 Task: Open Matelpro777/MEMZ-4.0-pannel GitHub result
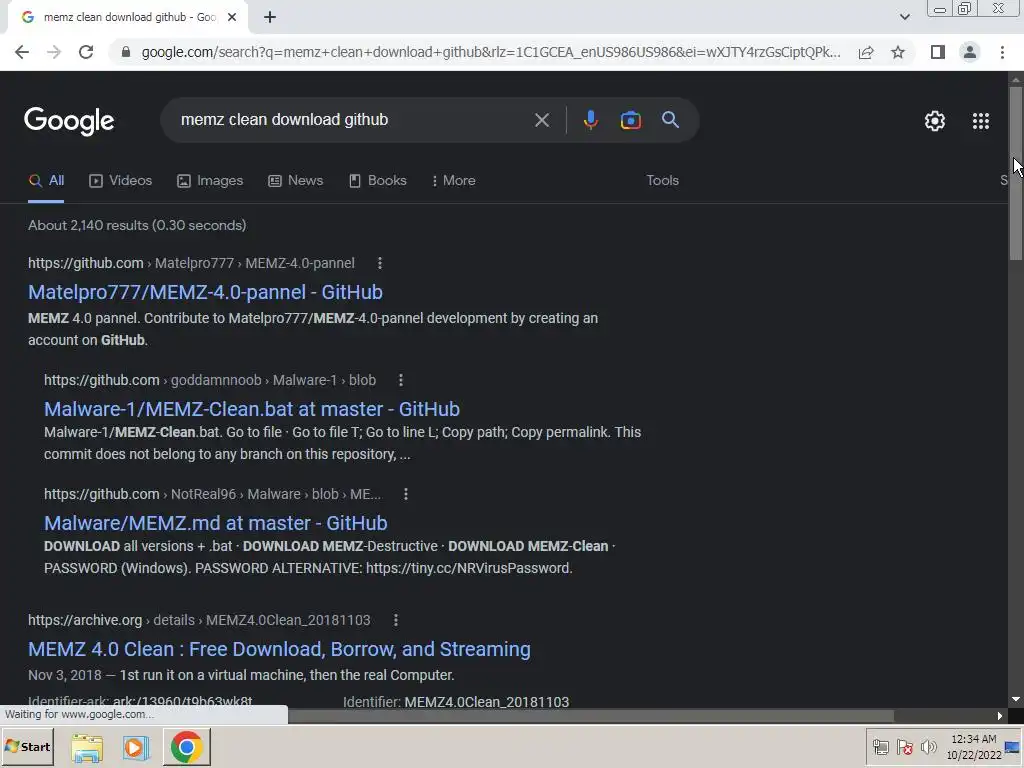tap(205, 292)
